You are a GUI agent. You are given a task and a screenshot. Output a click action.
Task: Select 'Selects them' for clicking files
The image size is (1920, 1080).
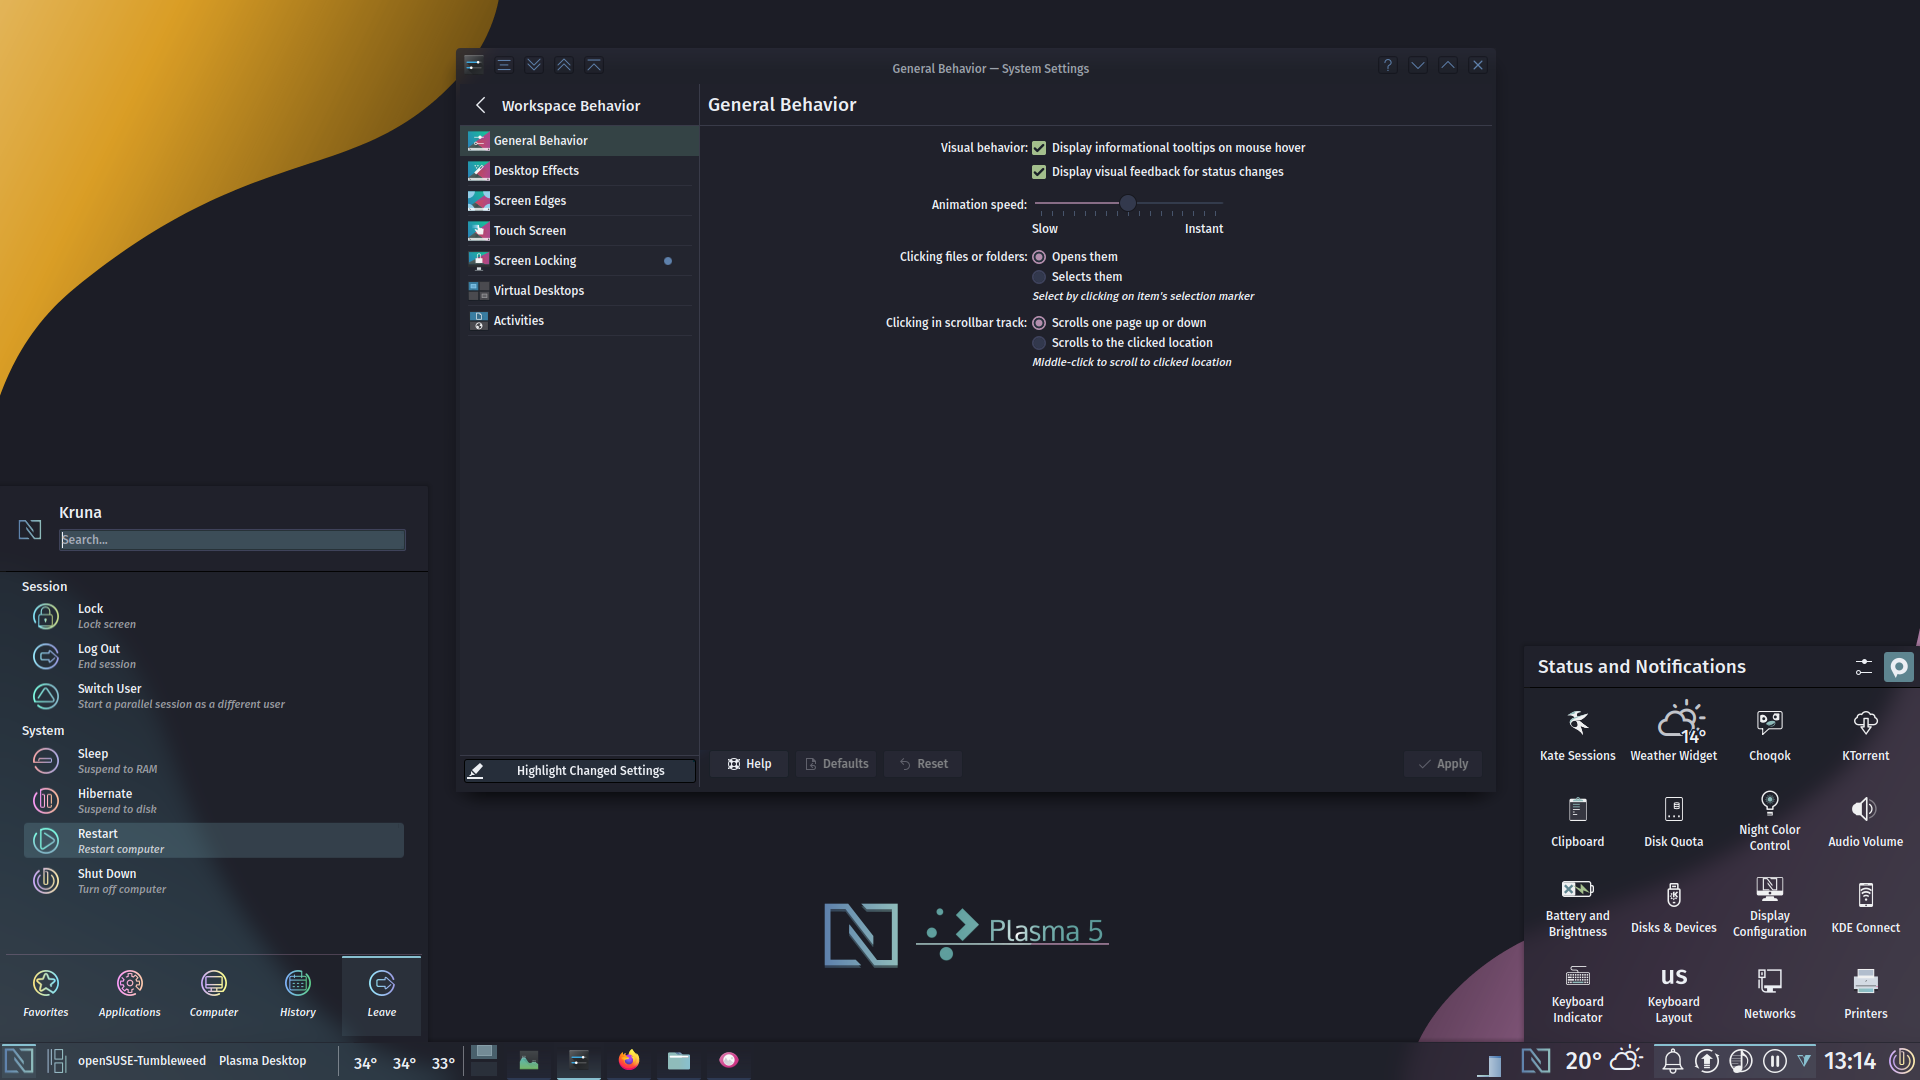coord(1039,277)
